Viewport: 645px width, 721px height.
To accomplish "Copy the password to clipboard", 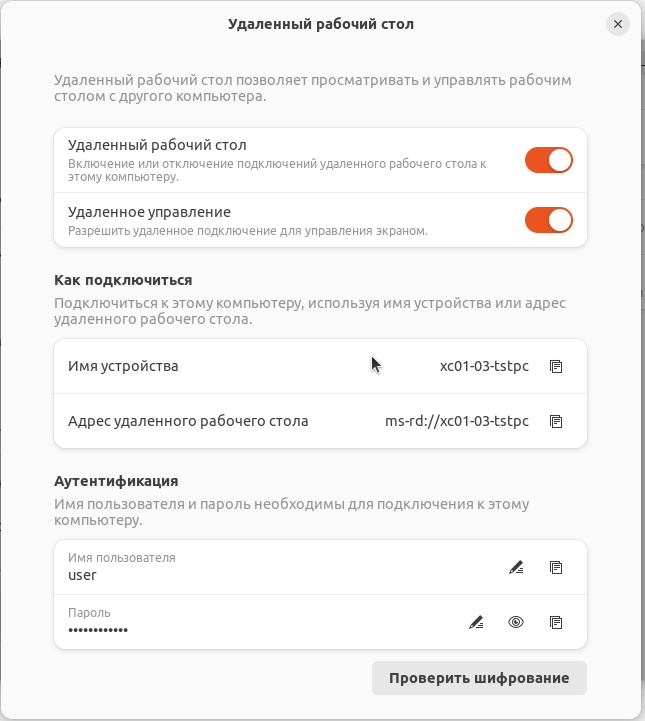I will pos(556,622).
